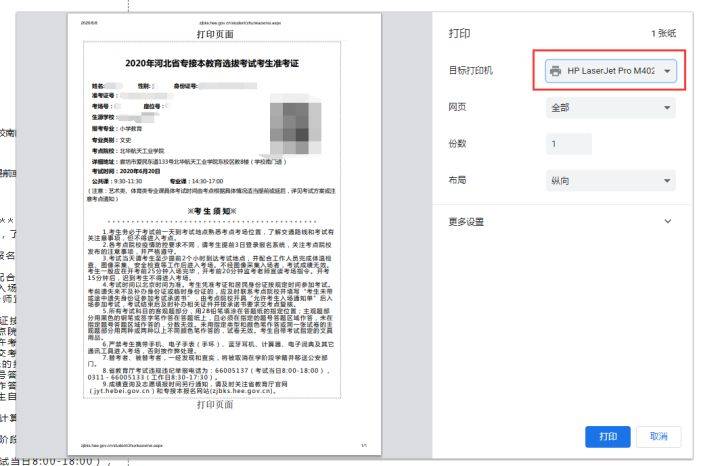
Task: Click the blurred candidate photo in preview
Action: pos(295,125)
